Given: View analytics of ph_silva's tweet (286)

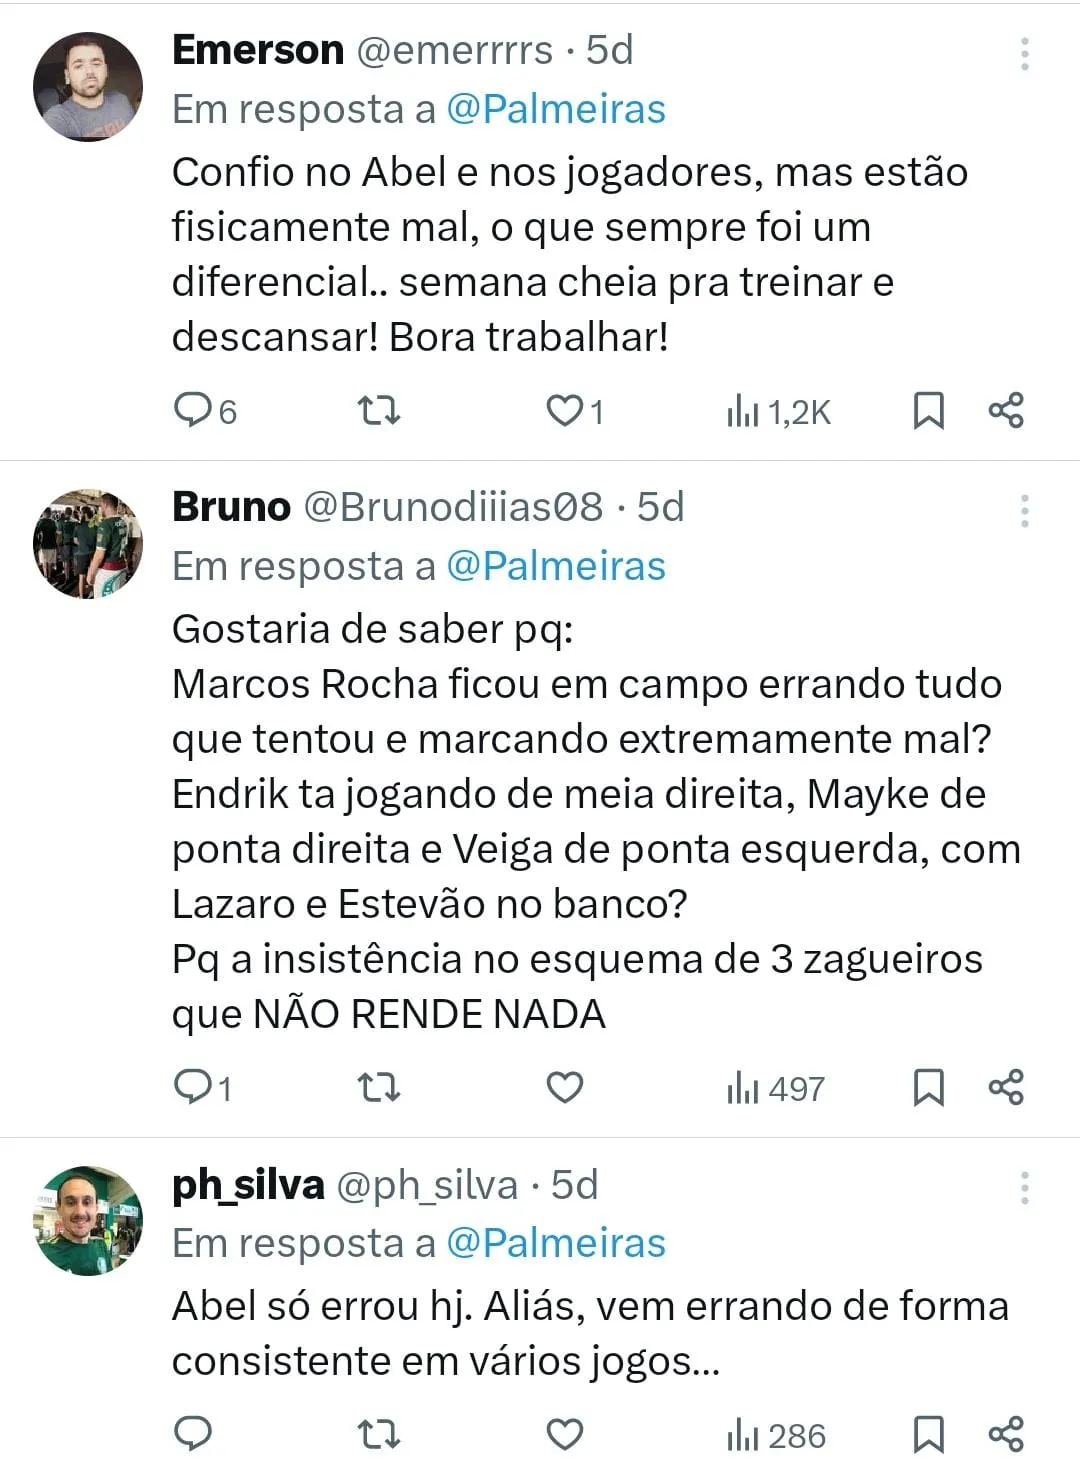Looking at the screenshot, I should coord(776,1436).
